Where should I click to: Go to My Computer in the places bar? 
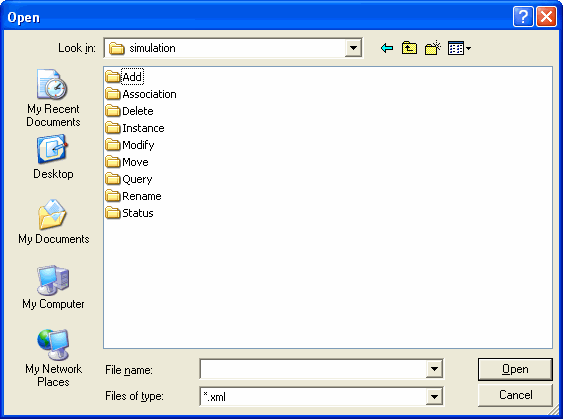click(53, 287)
